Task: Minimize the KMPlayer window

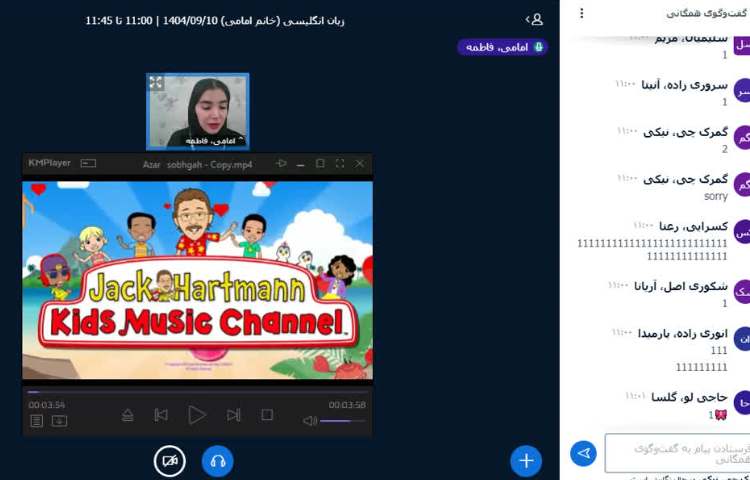Action: pyautogui.click(x=300, y=164)
